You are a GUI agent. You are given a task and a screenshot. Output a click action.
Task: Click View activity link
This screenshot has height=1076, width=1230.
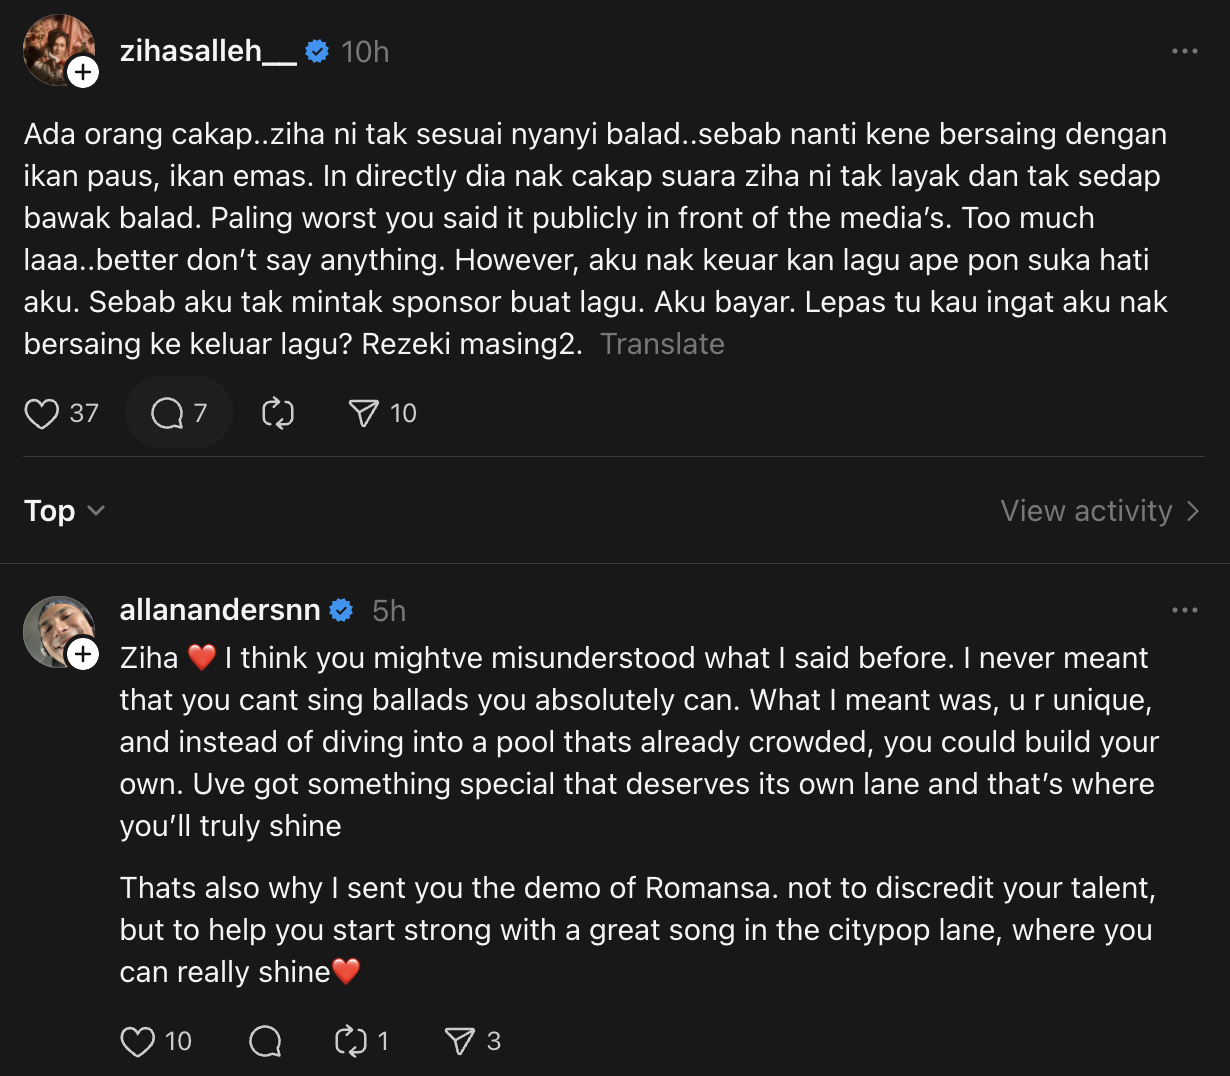[x=1099, y=511]
